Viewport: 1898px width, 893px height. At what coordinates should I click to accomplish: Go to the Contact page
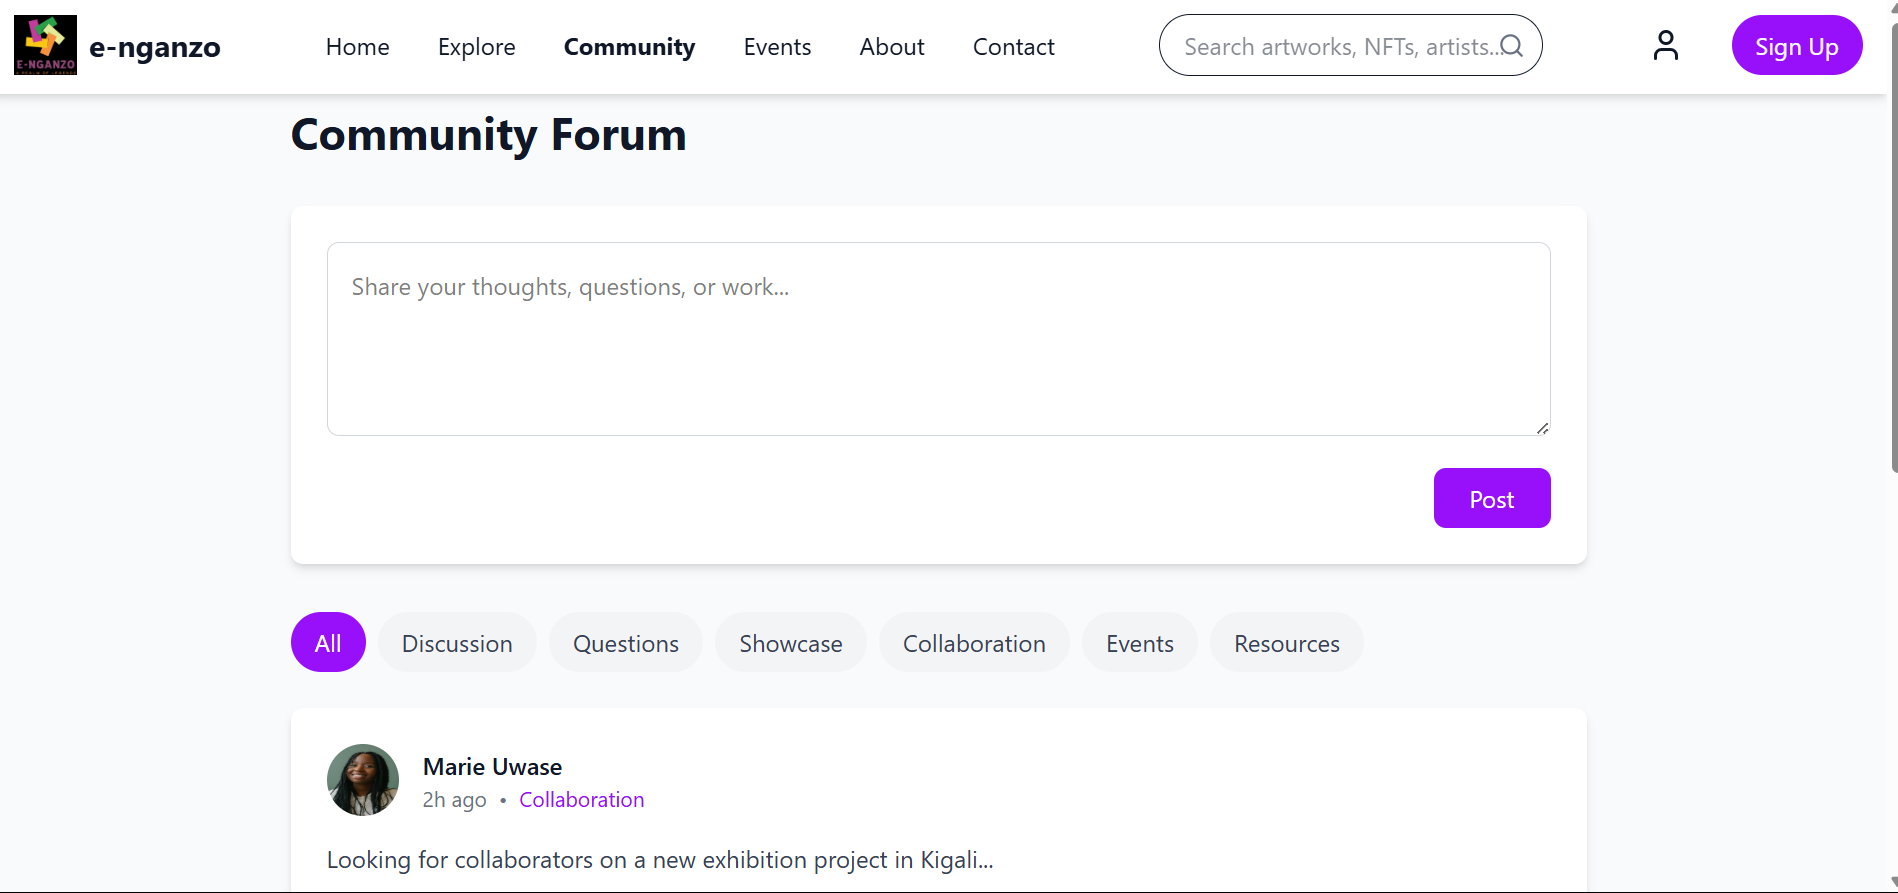click(x=1013, y=47)
